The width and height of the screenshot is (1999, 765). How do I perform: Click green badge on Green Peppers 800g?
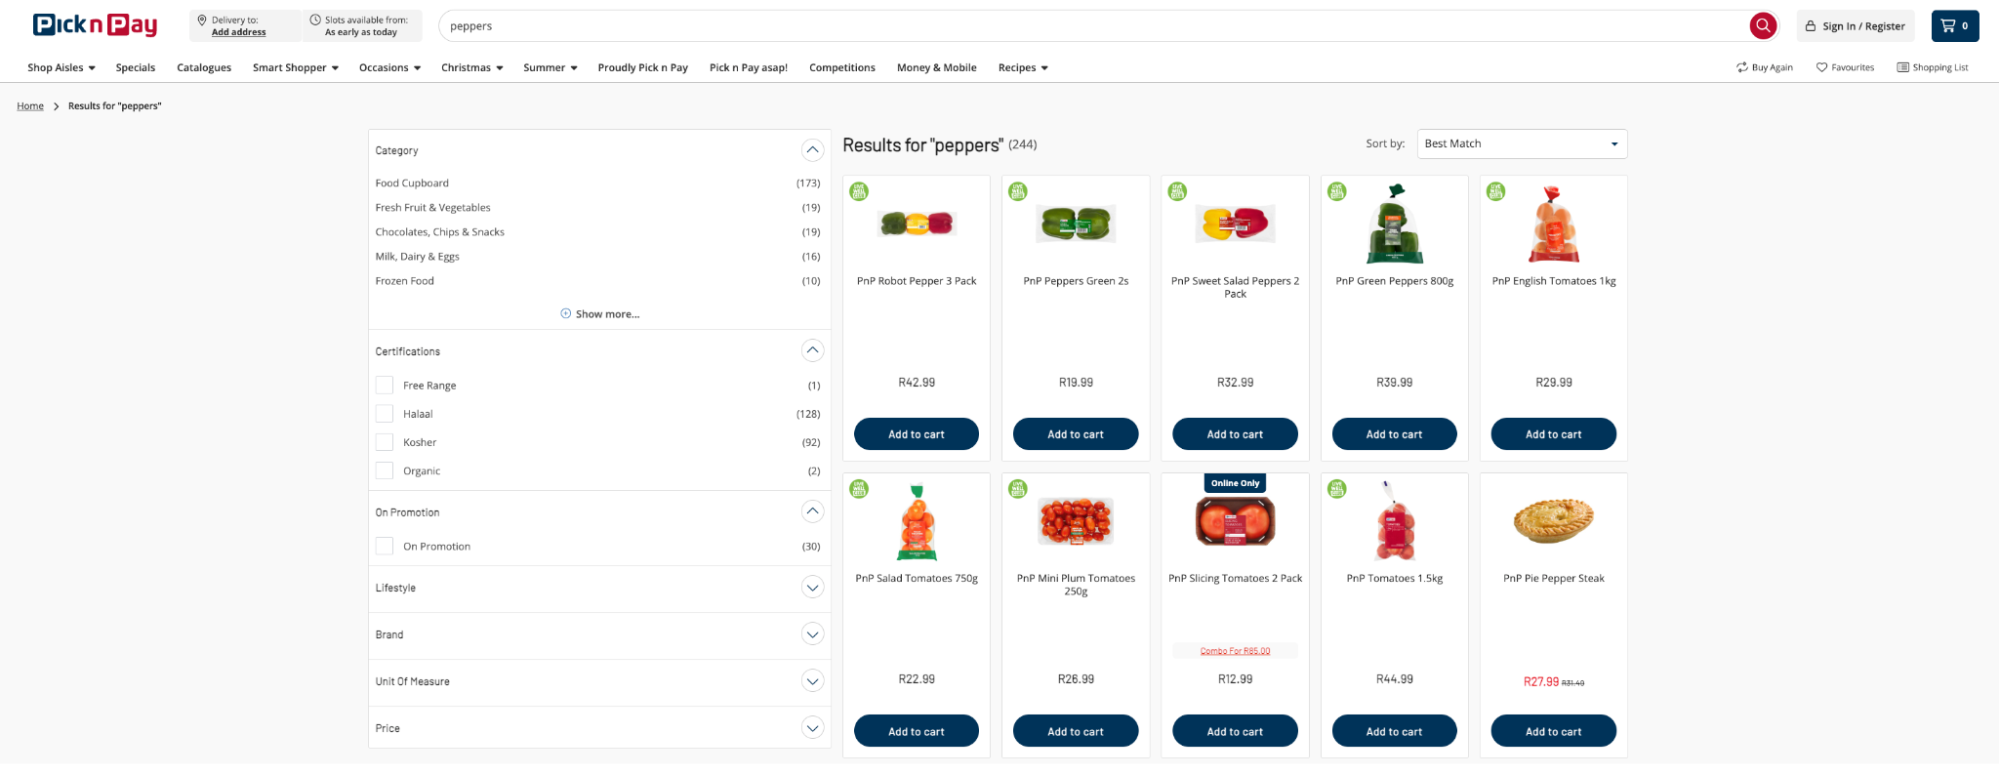[1337, 191]
